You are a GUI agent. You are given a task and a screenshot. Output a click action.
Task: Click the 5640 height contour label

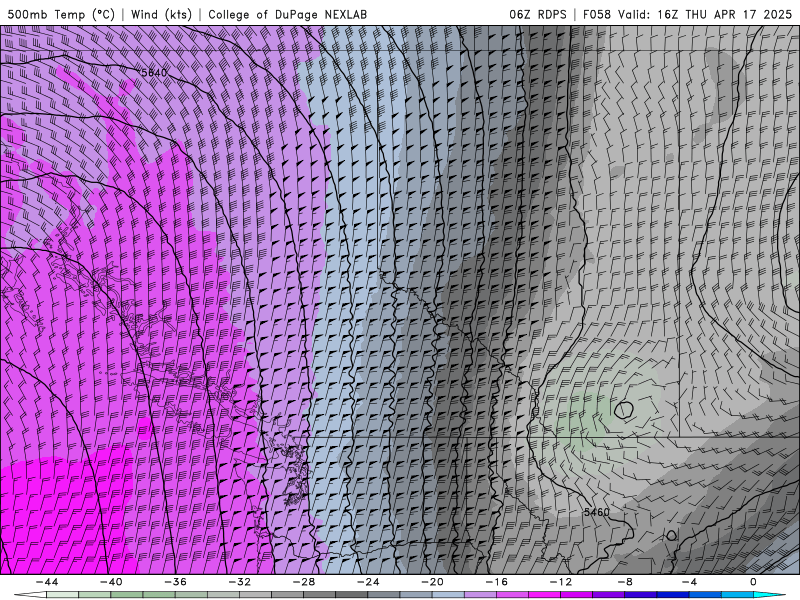[154, 73]
